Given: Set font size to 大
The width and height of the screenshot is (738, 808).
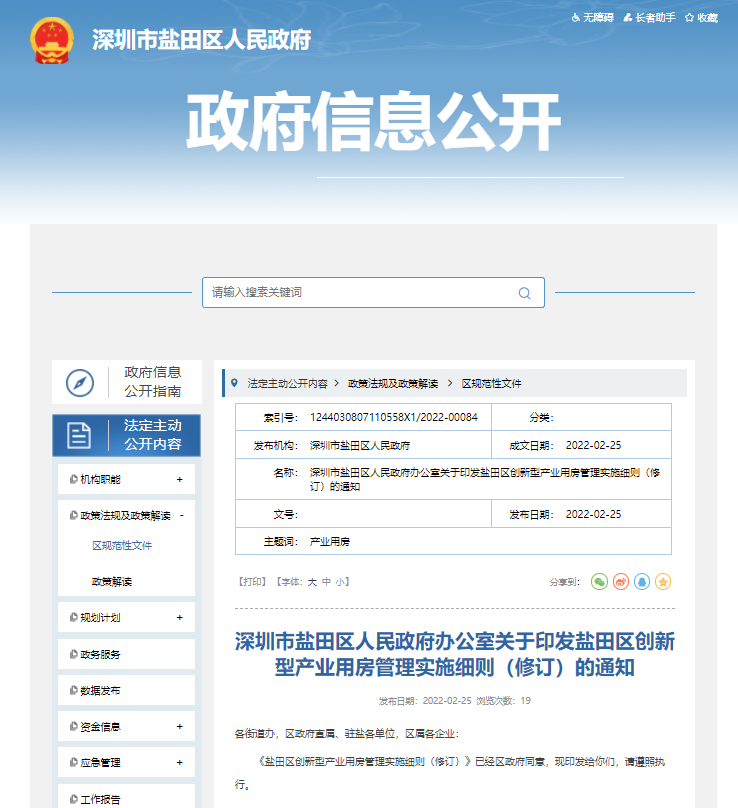Looking at the screenshot, I should 312,582.
